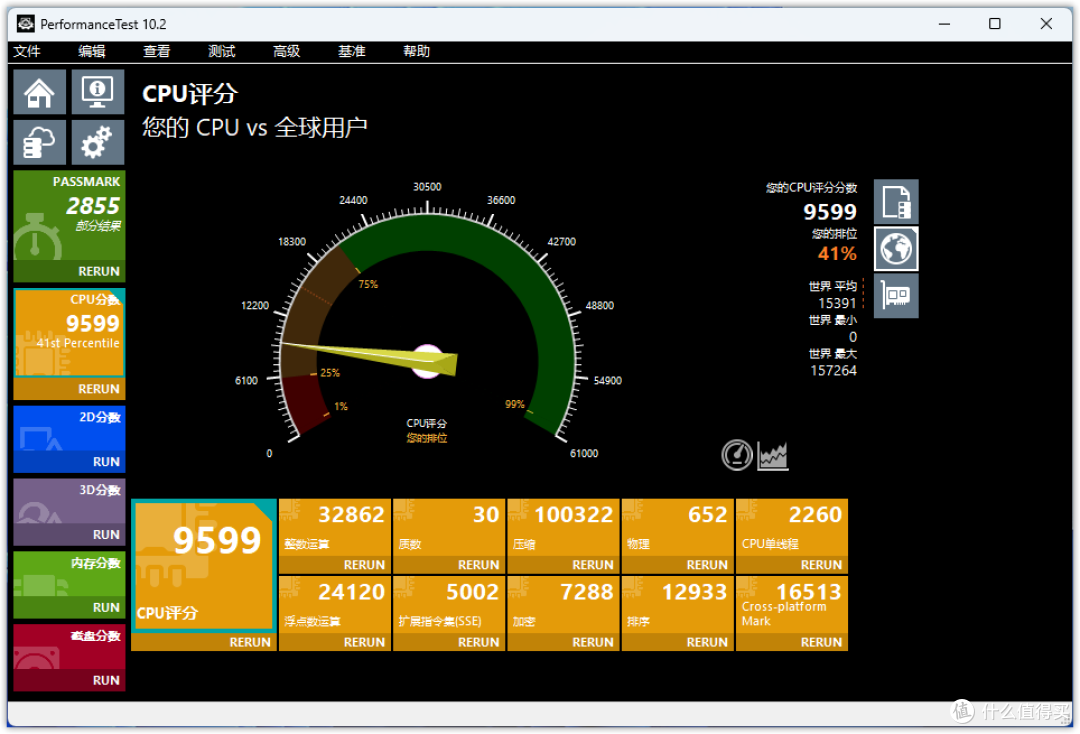Rerun the CPU单线程 test

tap(822, 565)
